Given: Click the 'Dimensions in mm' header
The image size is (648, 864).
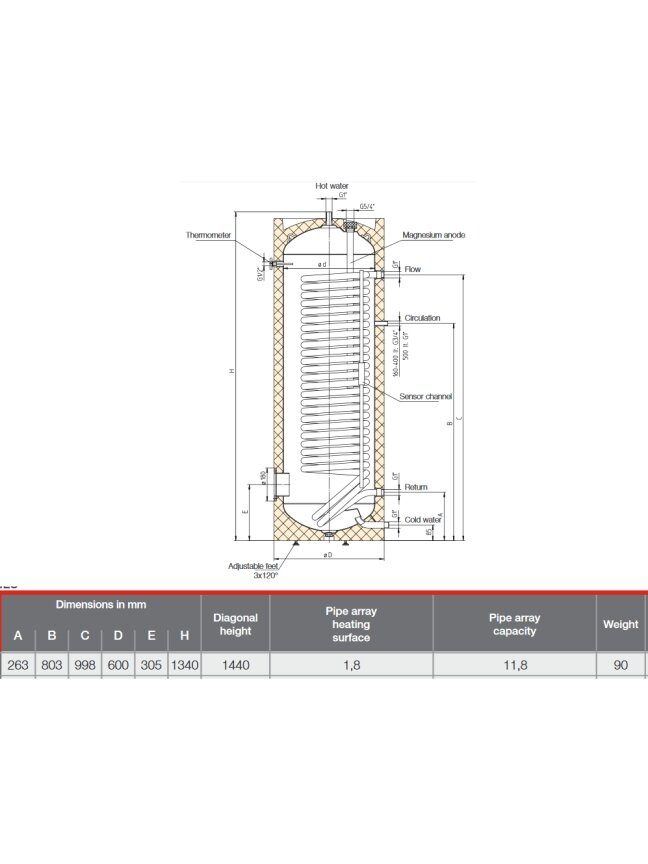Looking at the screenshot, I should pos(101,604).
